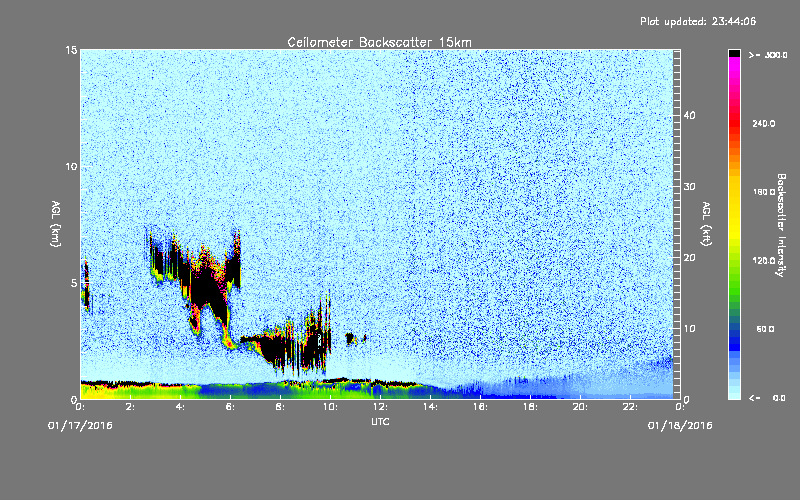Screen dimensions: 800x500
Task: Click the '180.0' colorbar label
Action: tap(764, 192)
